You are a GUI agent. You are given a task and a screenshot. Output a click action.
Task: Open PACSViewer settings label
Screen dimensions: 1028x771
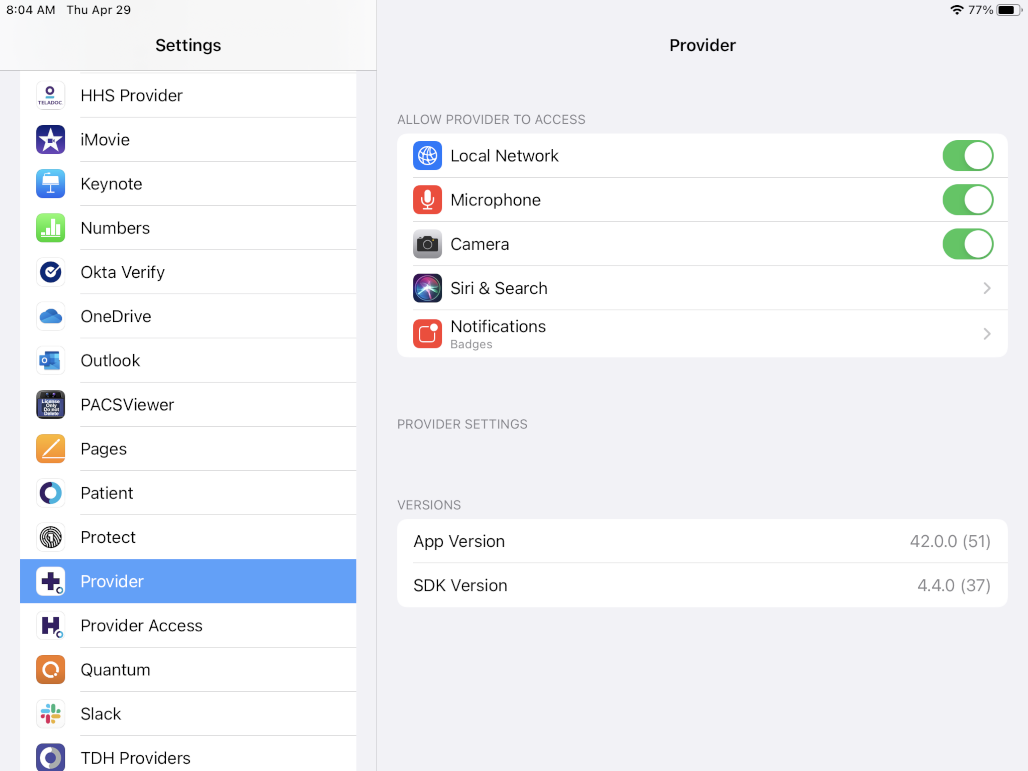(127, 405)
